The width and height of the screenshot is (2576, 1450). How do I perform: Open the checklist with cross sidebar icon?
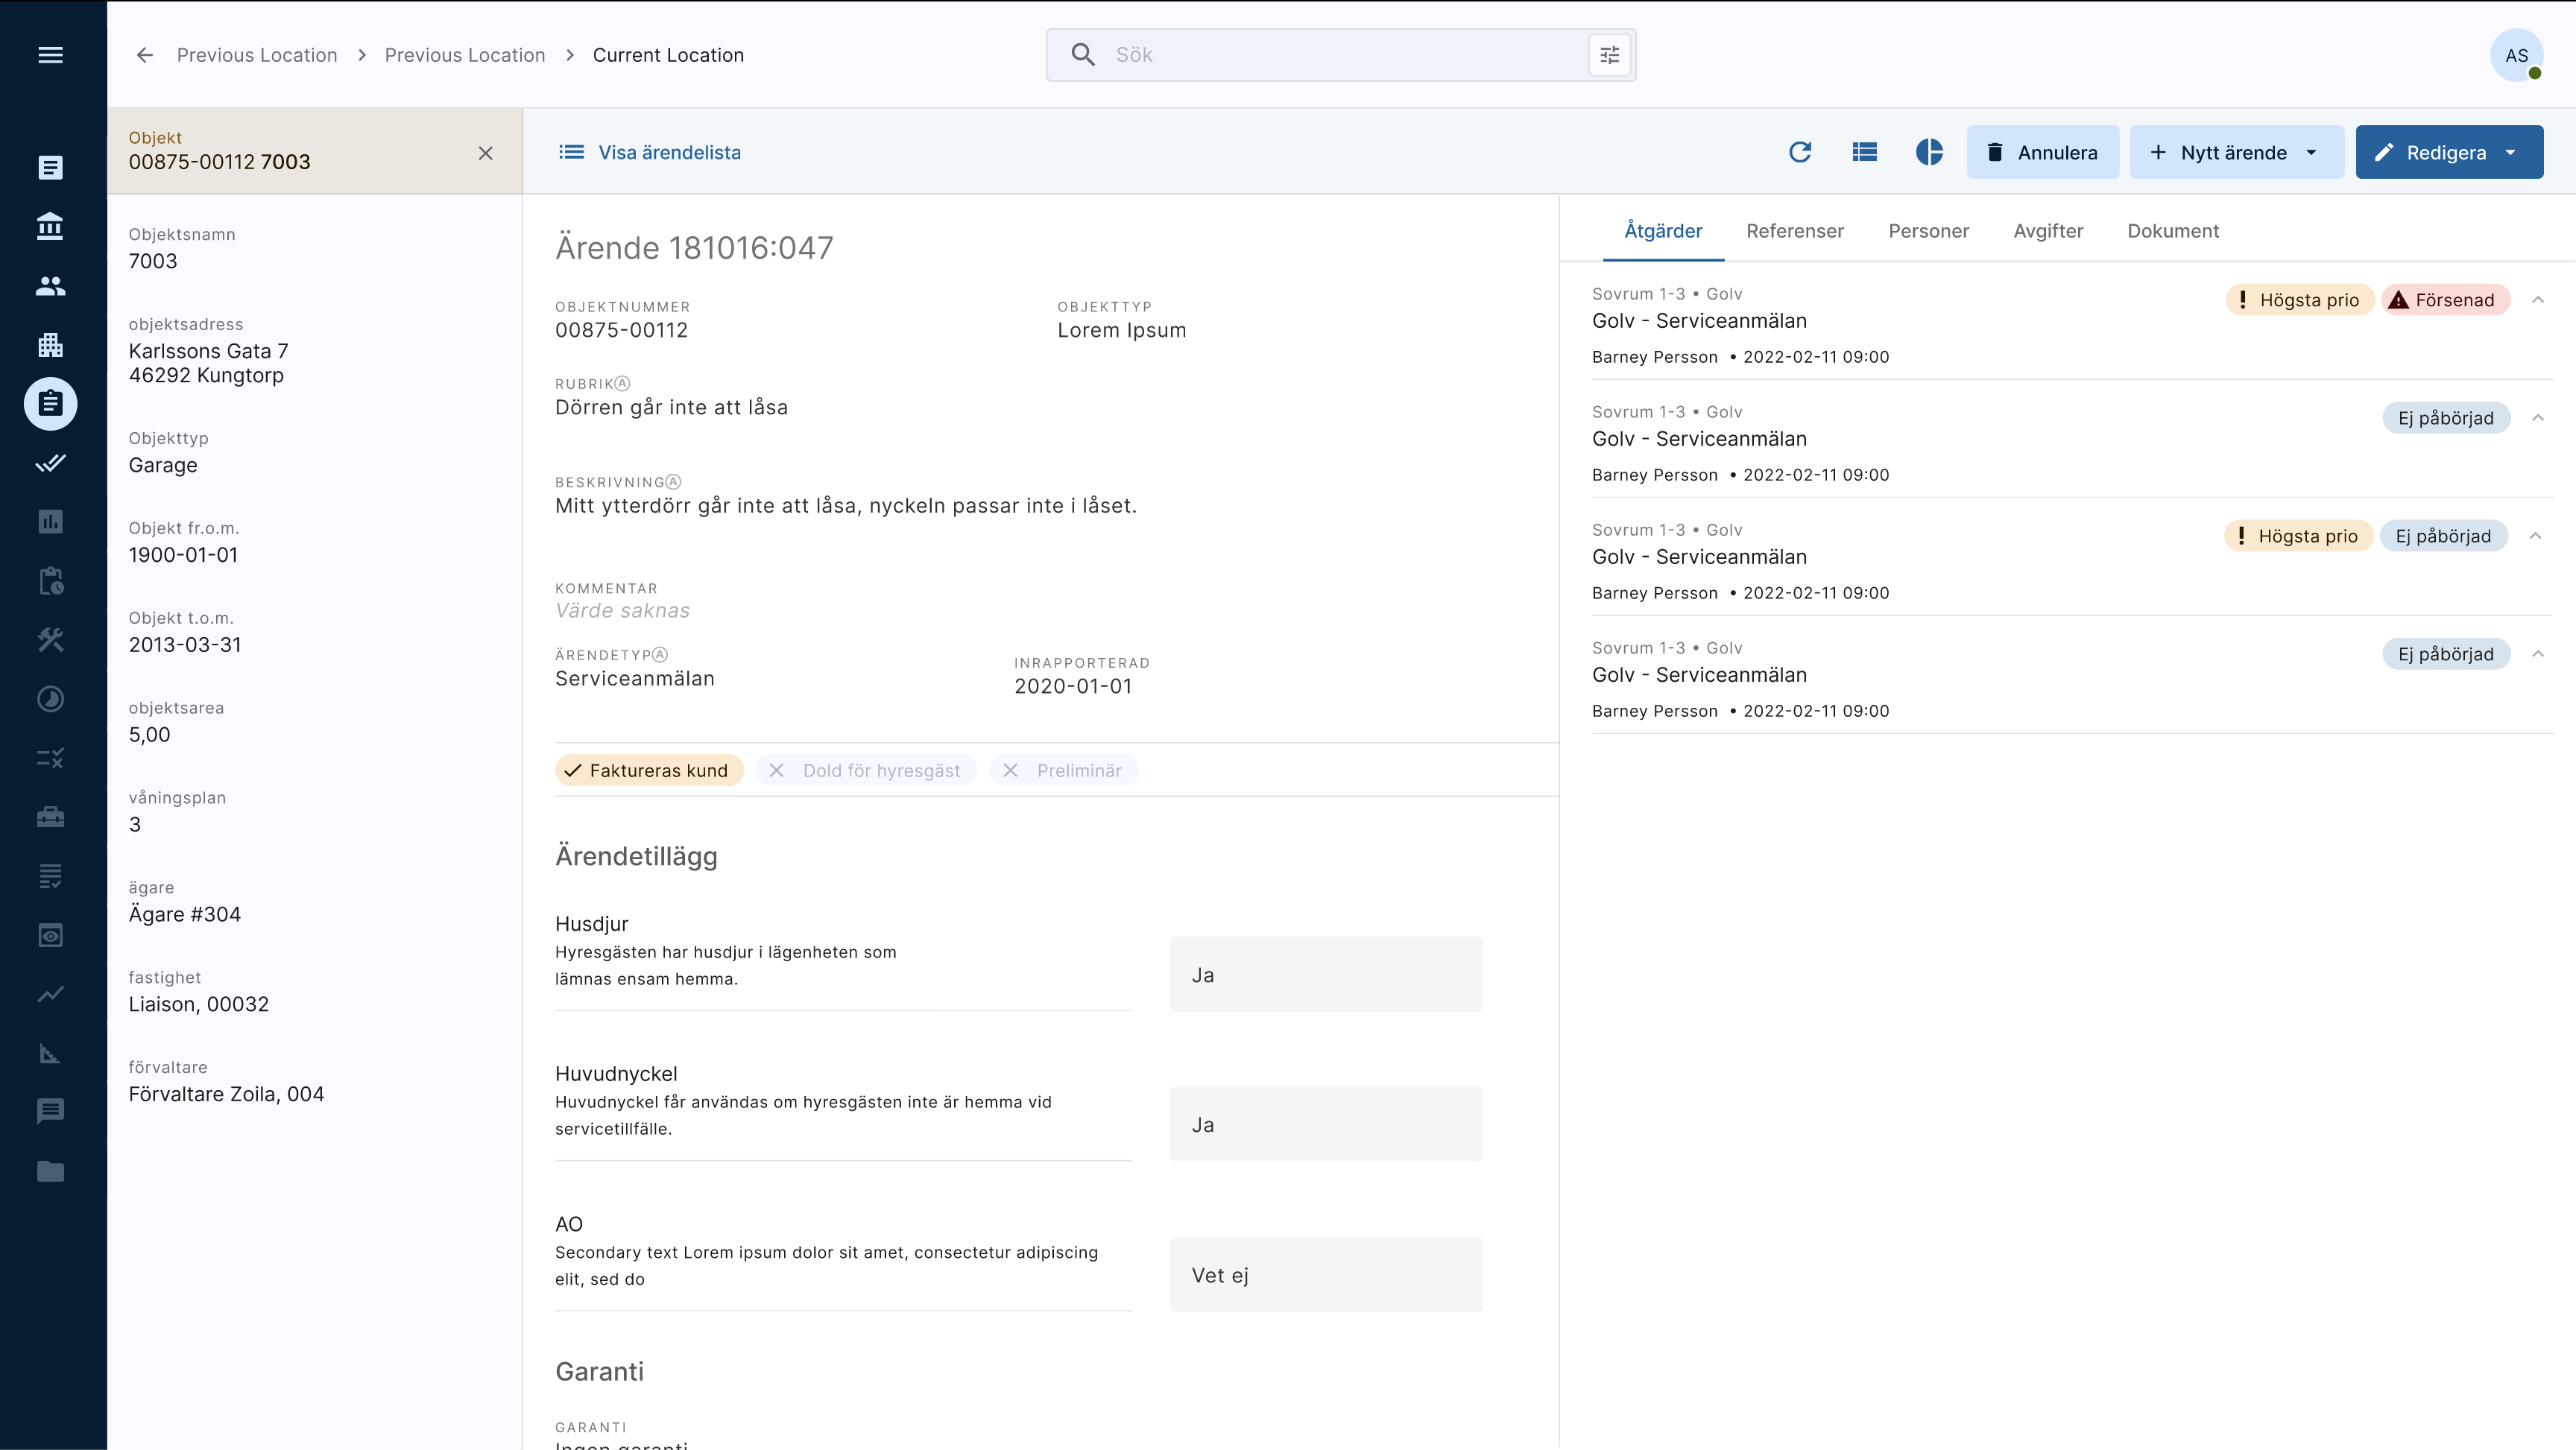50,758
